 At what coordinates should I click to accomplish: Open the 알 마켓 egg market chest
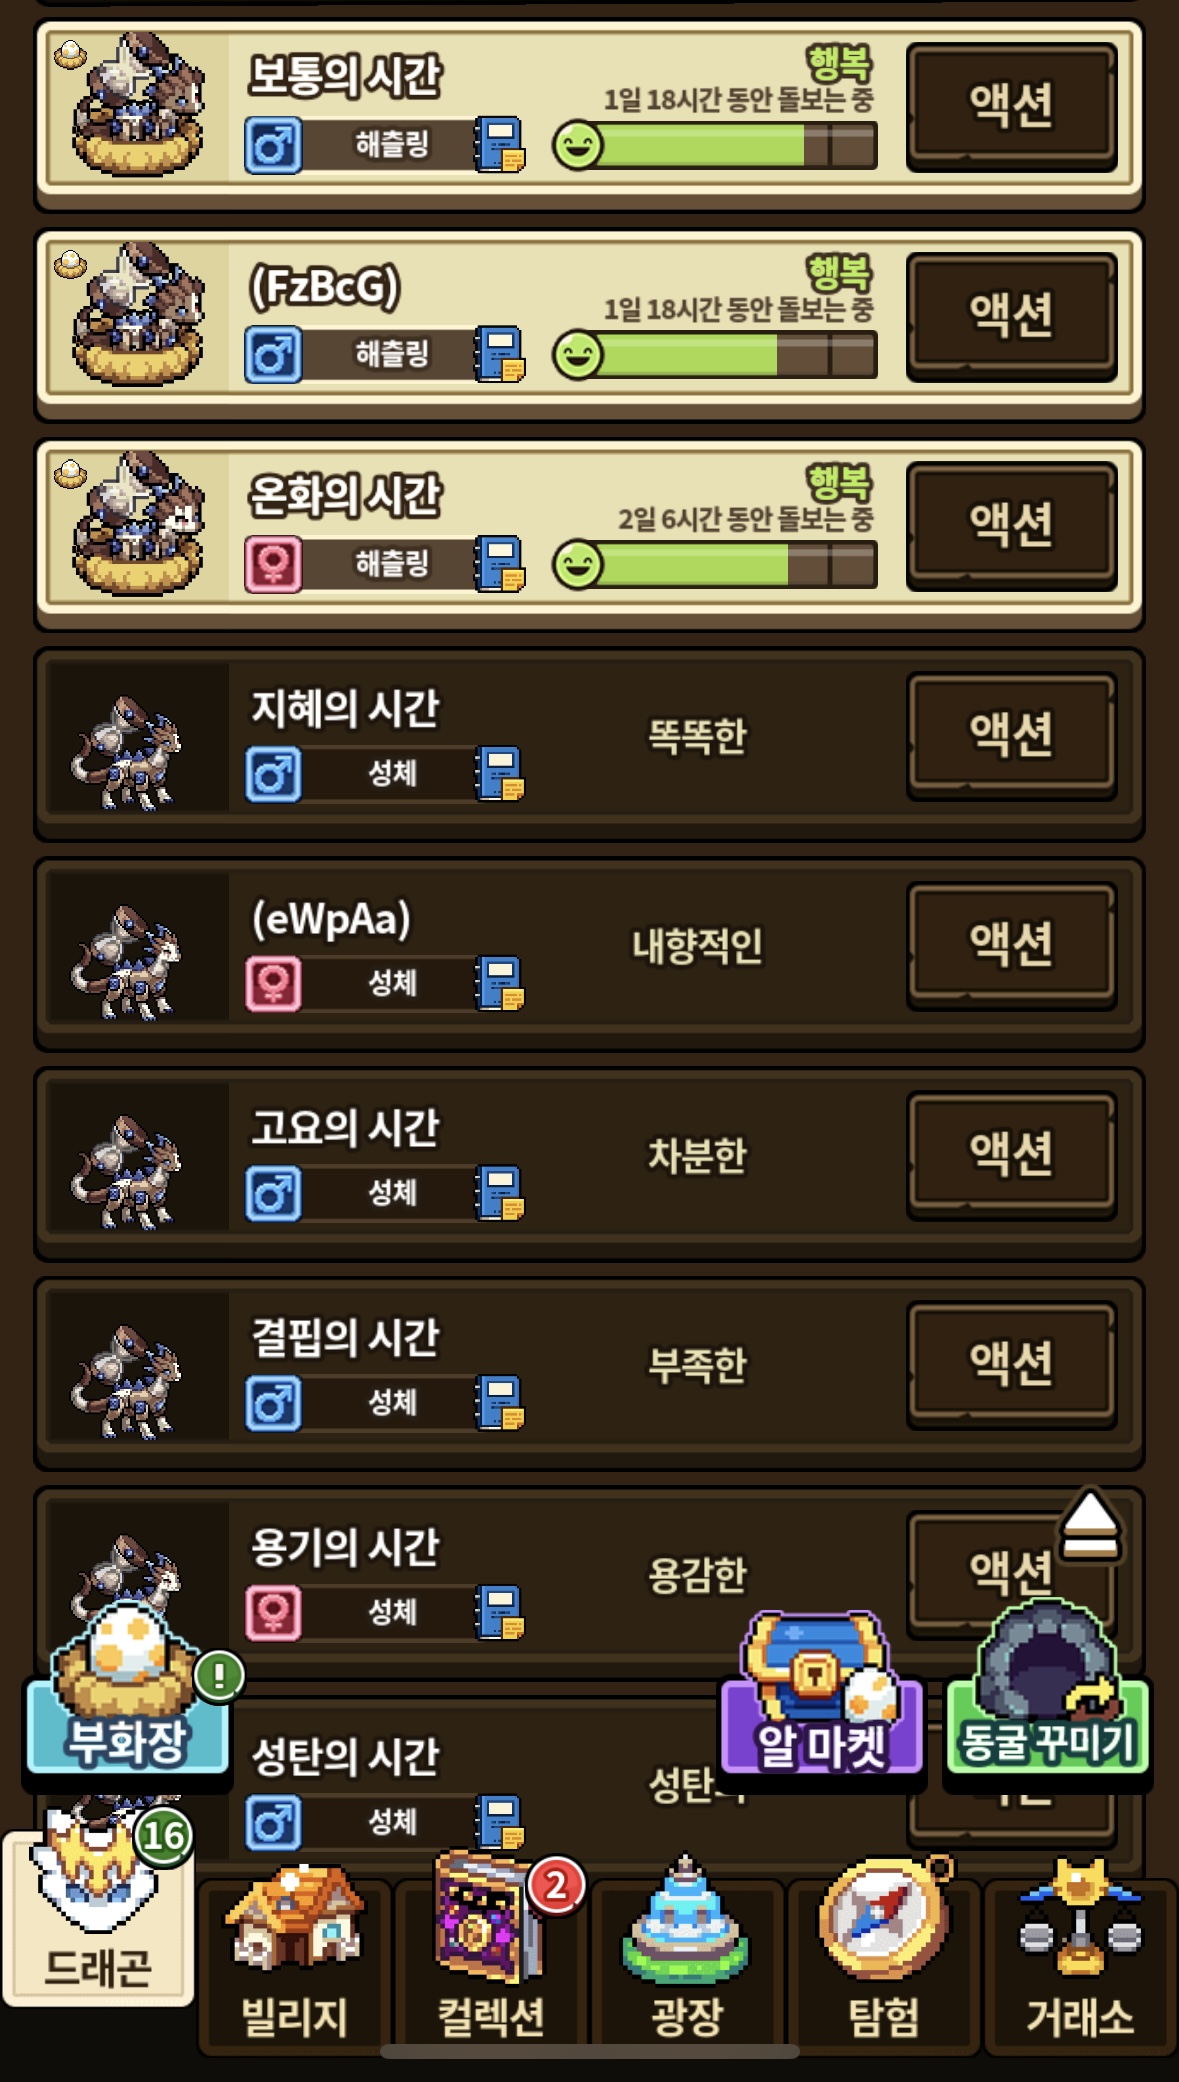pos(822,1695)
